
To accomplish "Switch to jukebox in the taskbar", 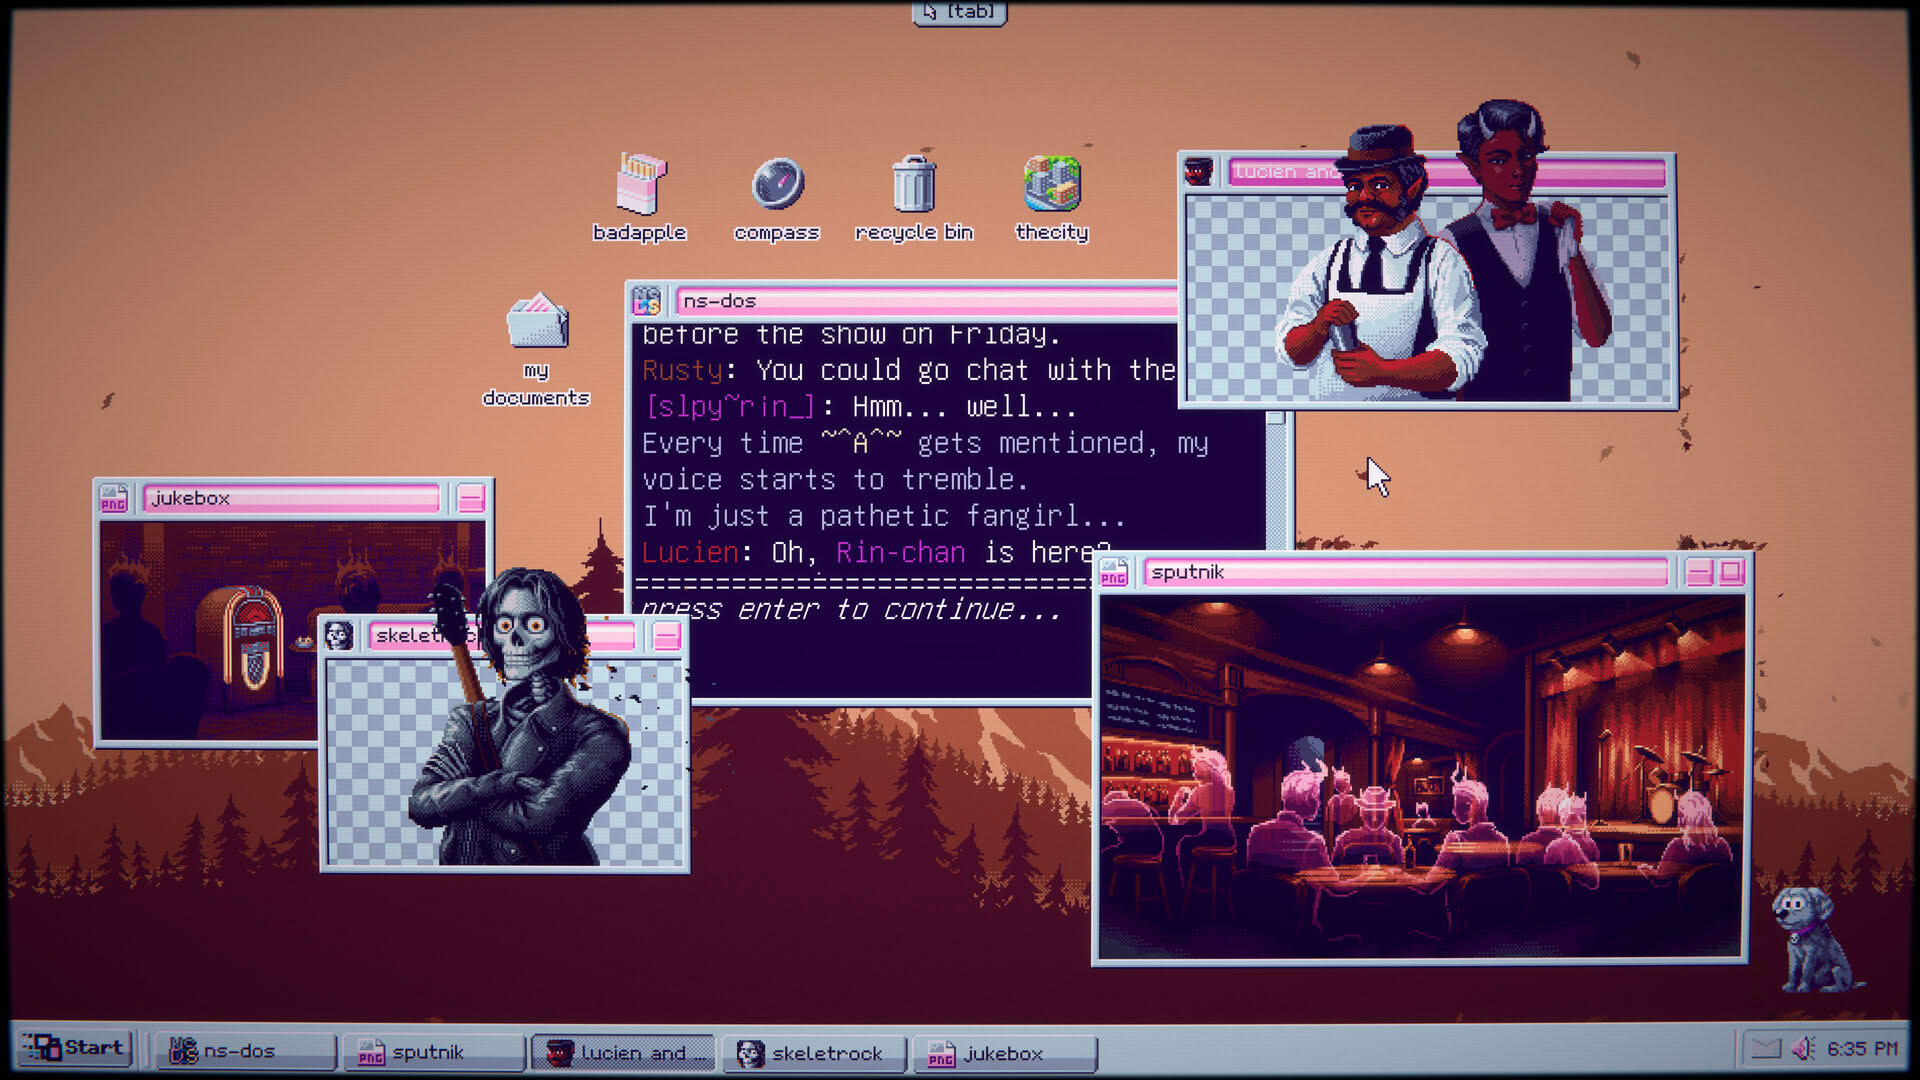I will pos(1004,1053).
